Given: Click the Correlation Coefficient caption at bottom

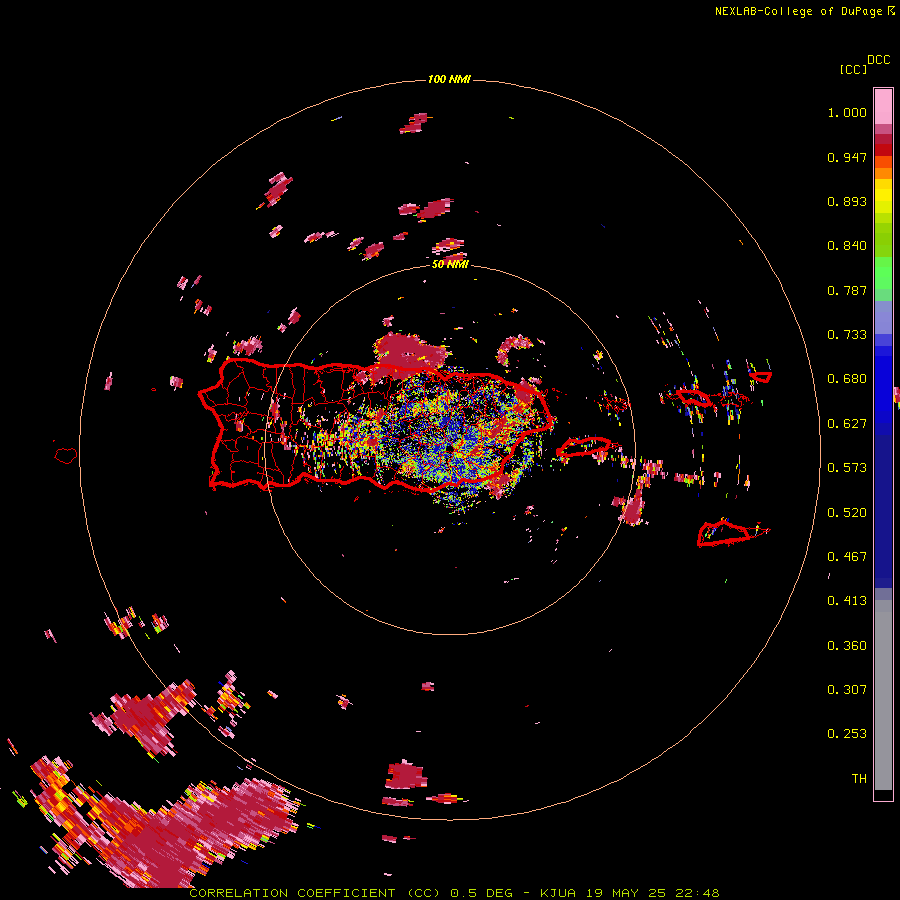Looking at the screenshot, I should pos(453,893).
